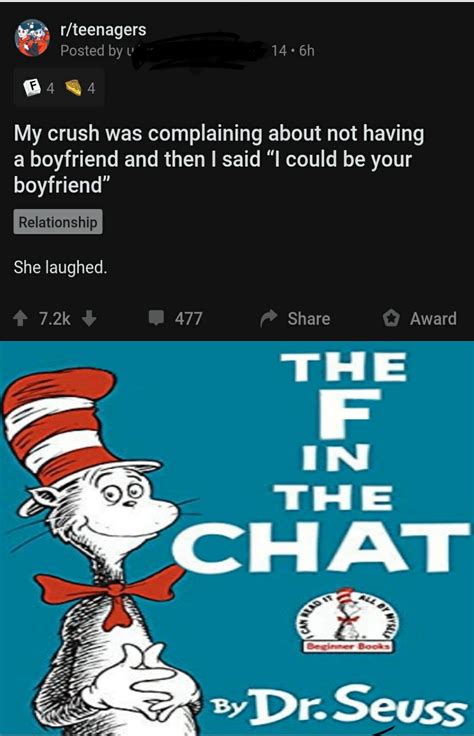The height and width of the screenshot is (736, 474).
Task: Open the r/teenagers subreddit avatar
Action: 32,38
